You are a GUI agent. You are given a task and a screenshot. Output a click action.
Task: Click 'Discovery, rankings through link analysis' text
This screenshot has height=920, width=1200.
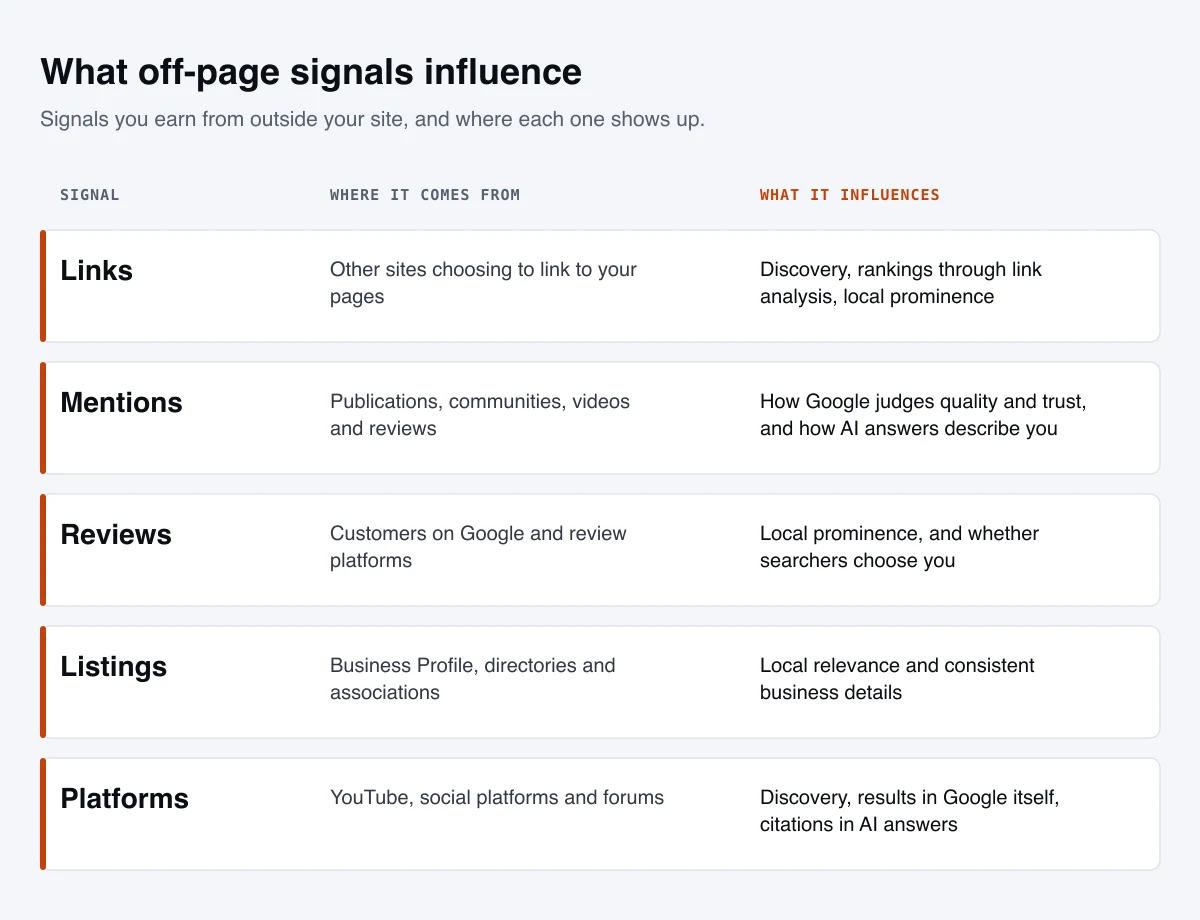pyautogui.click(x=901, y=283)
